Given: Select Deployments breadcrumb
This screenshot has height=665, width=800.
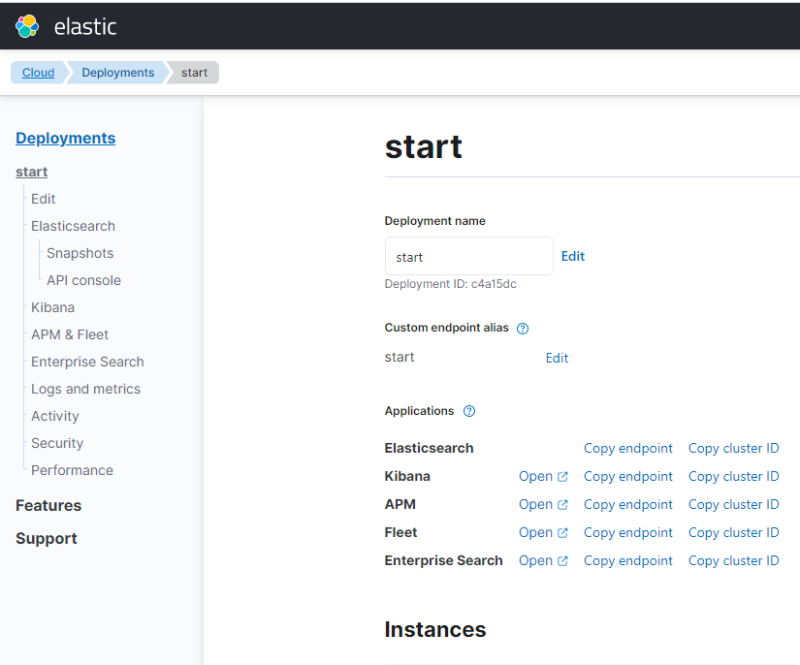Looking at the screenshot, I should (x=118, y=73).
